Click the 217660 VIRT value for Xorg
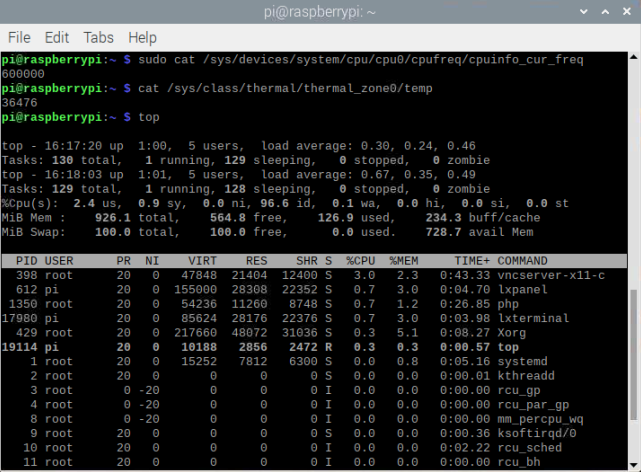The height and width of the screenshot is (472, 641). tap(195, 333)
